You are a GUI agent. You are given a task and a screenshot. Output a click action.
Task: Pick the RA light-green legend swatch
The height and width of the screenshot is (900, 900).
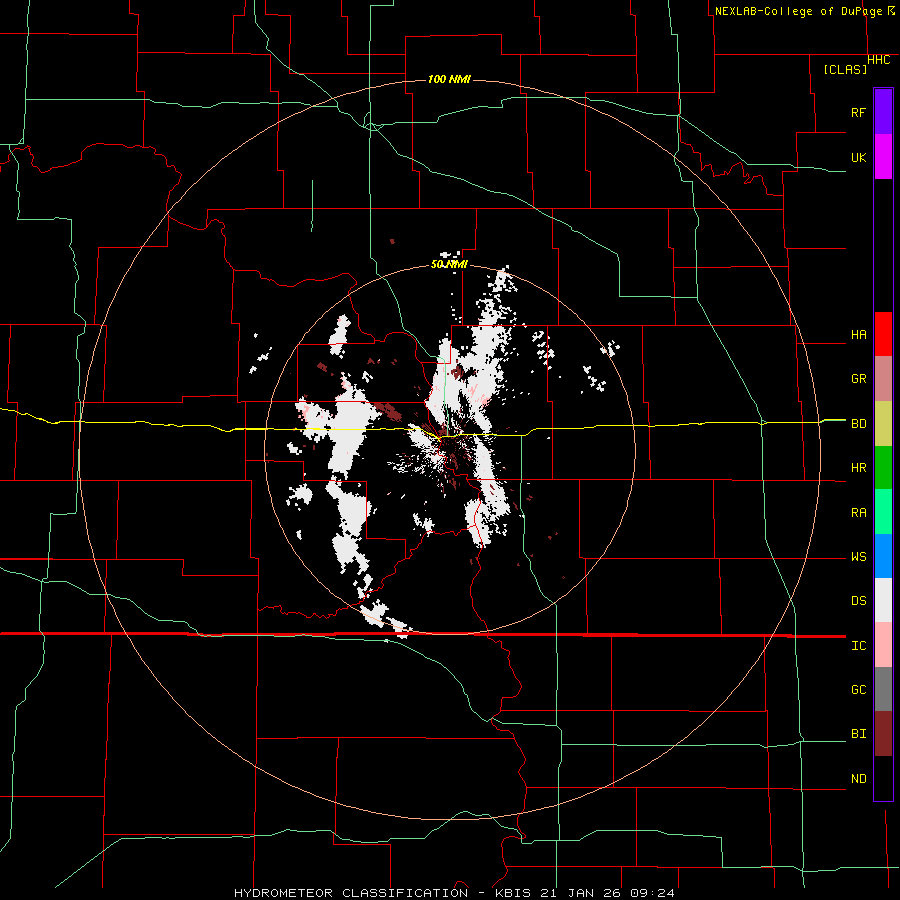point(883,512)
